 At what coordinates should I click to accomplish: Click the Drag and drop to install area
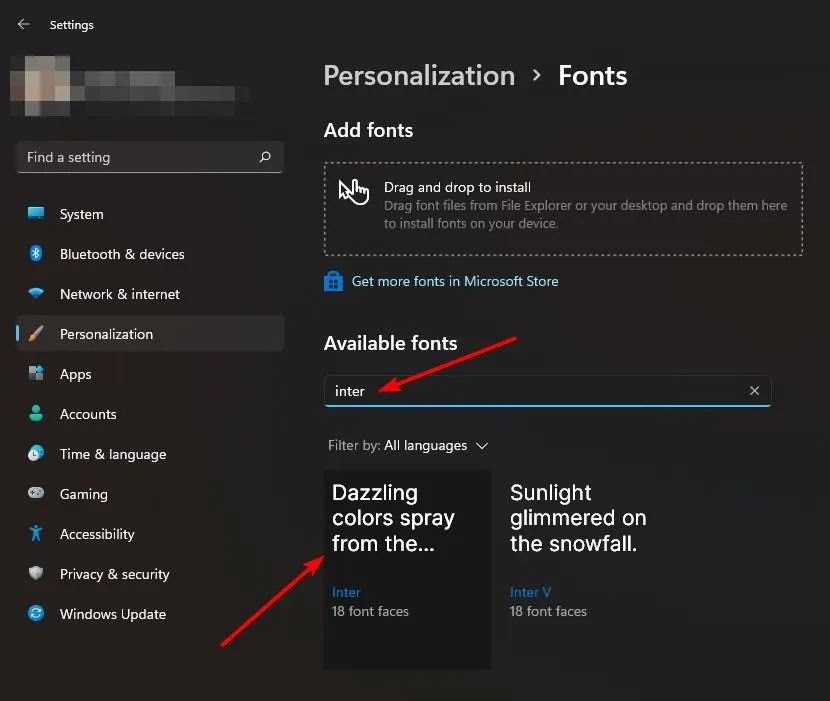(x=563, y=209)
